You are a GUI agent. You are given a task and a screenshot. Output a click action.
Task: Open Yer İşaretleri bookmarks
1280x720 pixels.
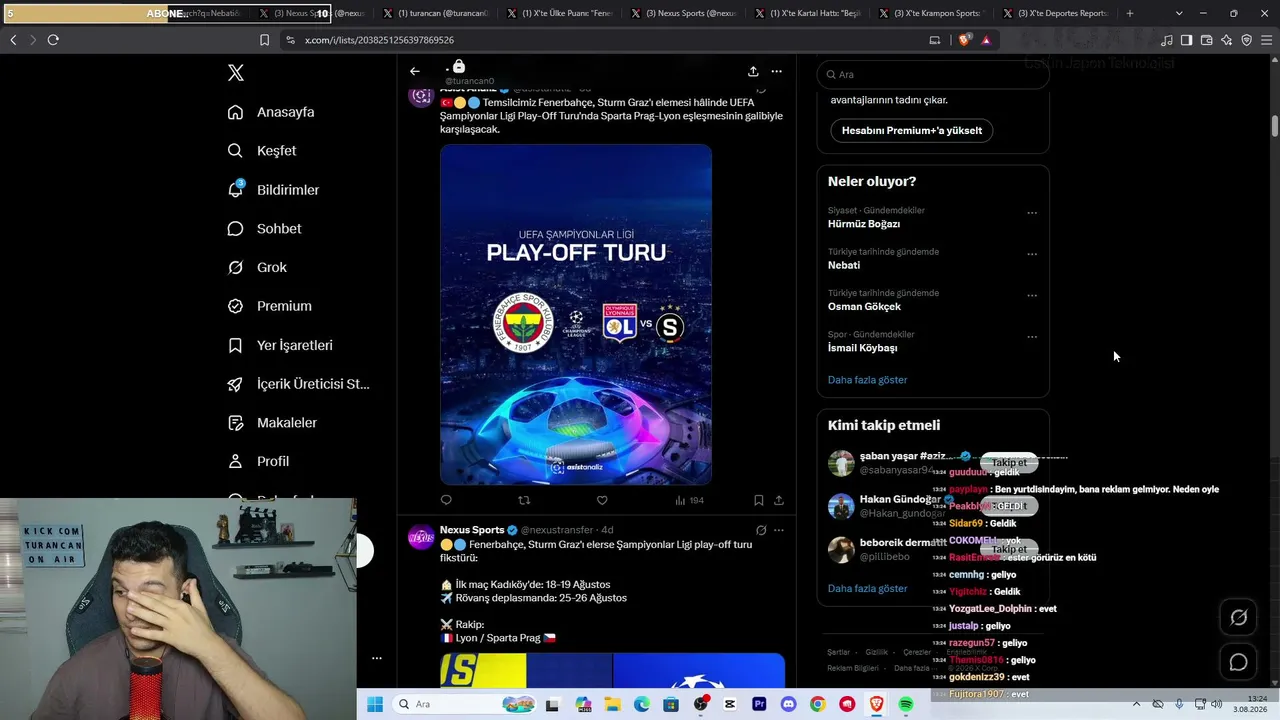point(280,345)
